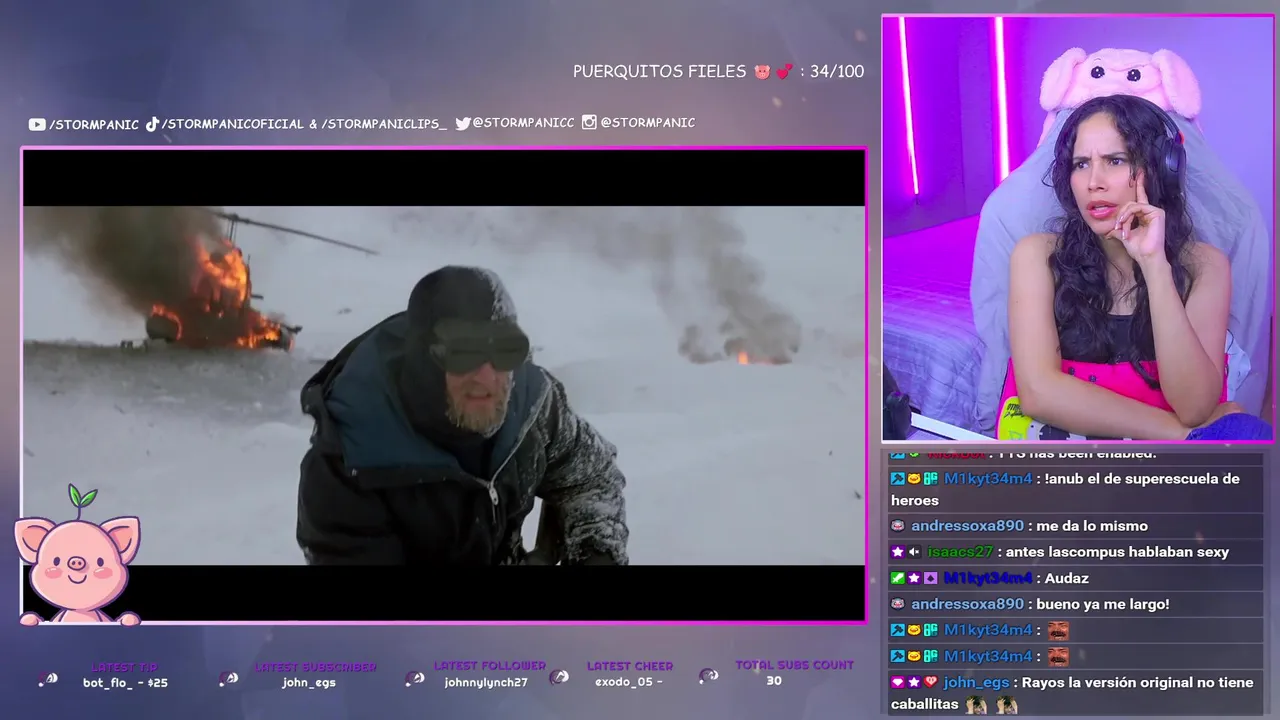Click the star badge in the Audaz message
The width and height of the screenshot is (1280, 720).
pos(914,578)
